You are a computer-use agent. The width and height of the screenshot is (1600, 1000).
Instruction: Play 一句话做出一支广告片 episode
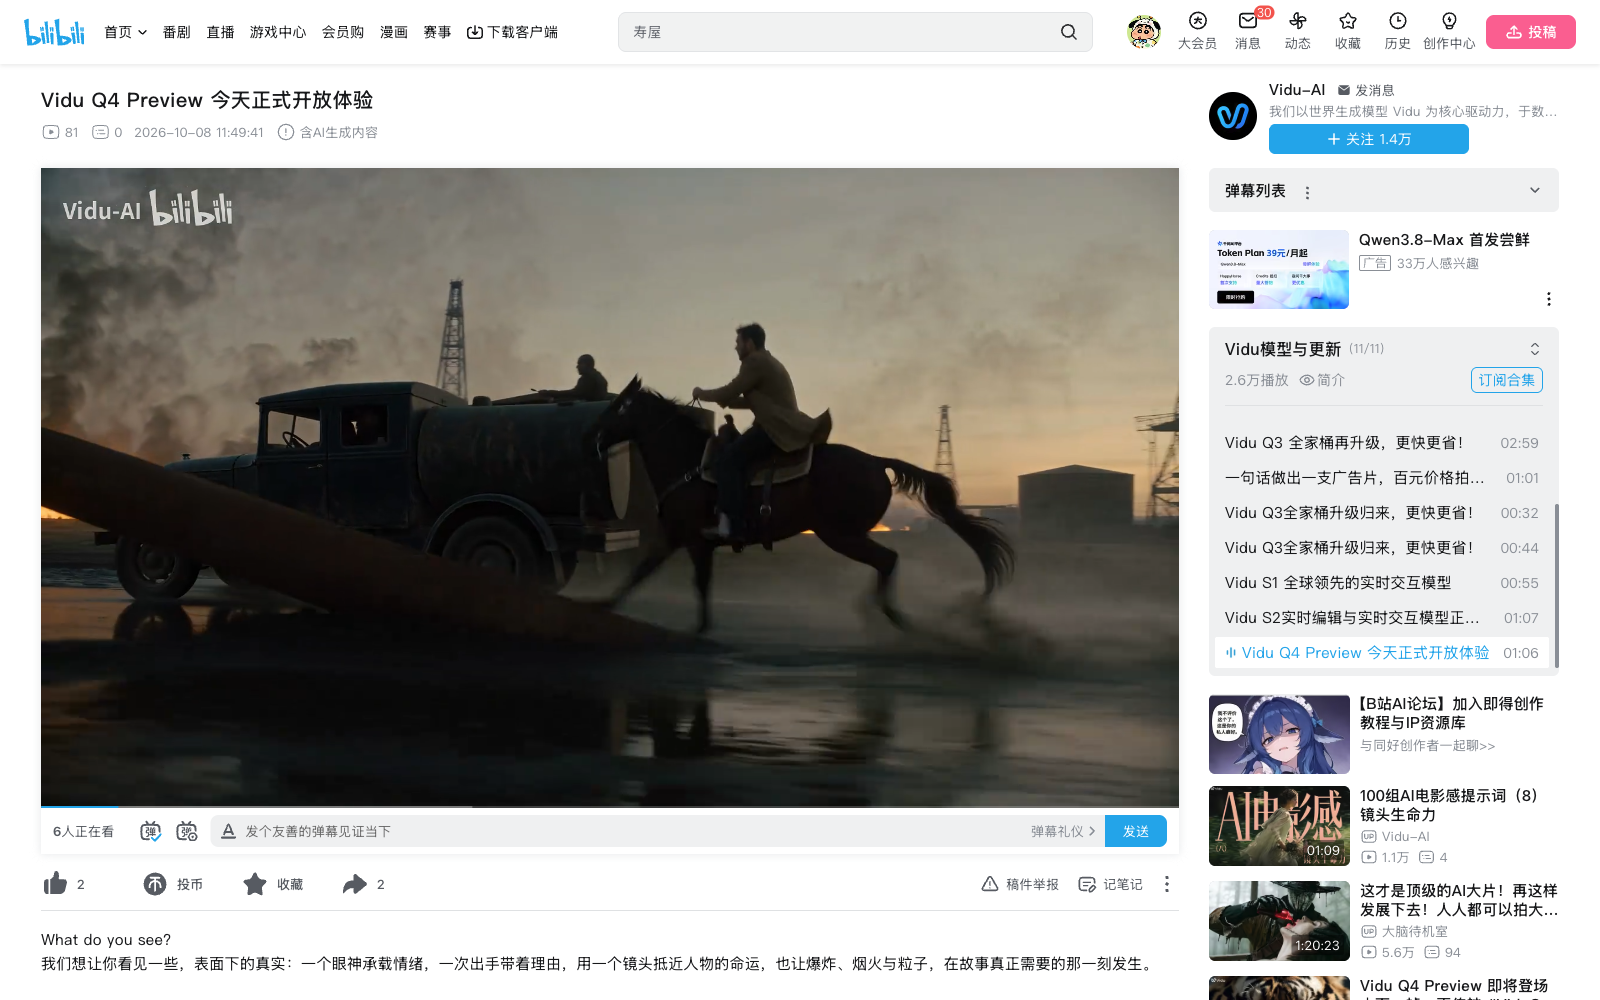click(1382, 478)
